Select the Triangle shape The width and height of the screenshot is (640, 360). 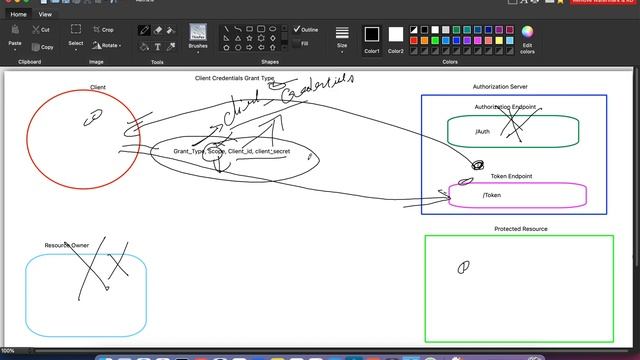(x=238, y=38)
